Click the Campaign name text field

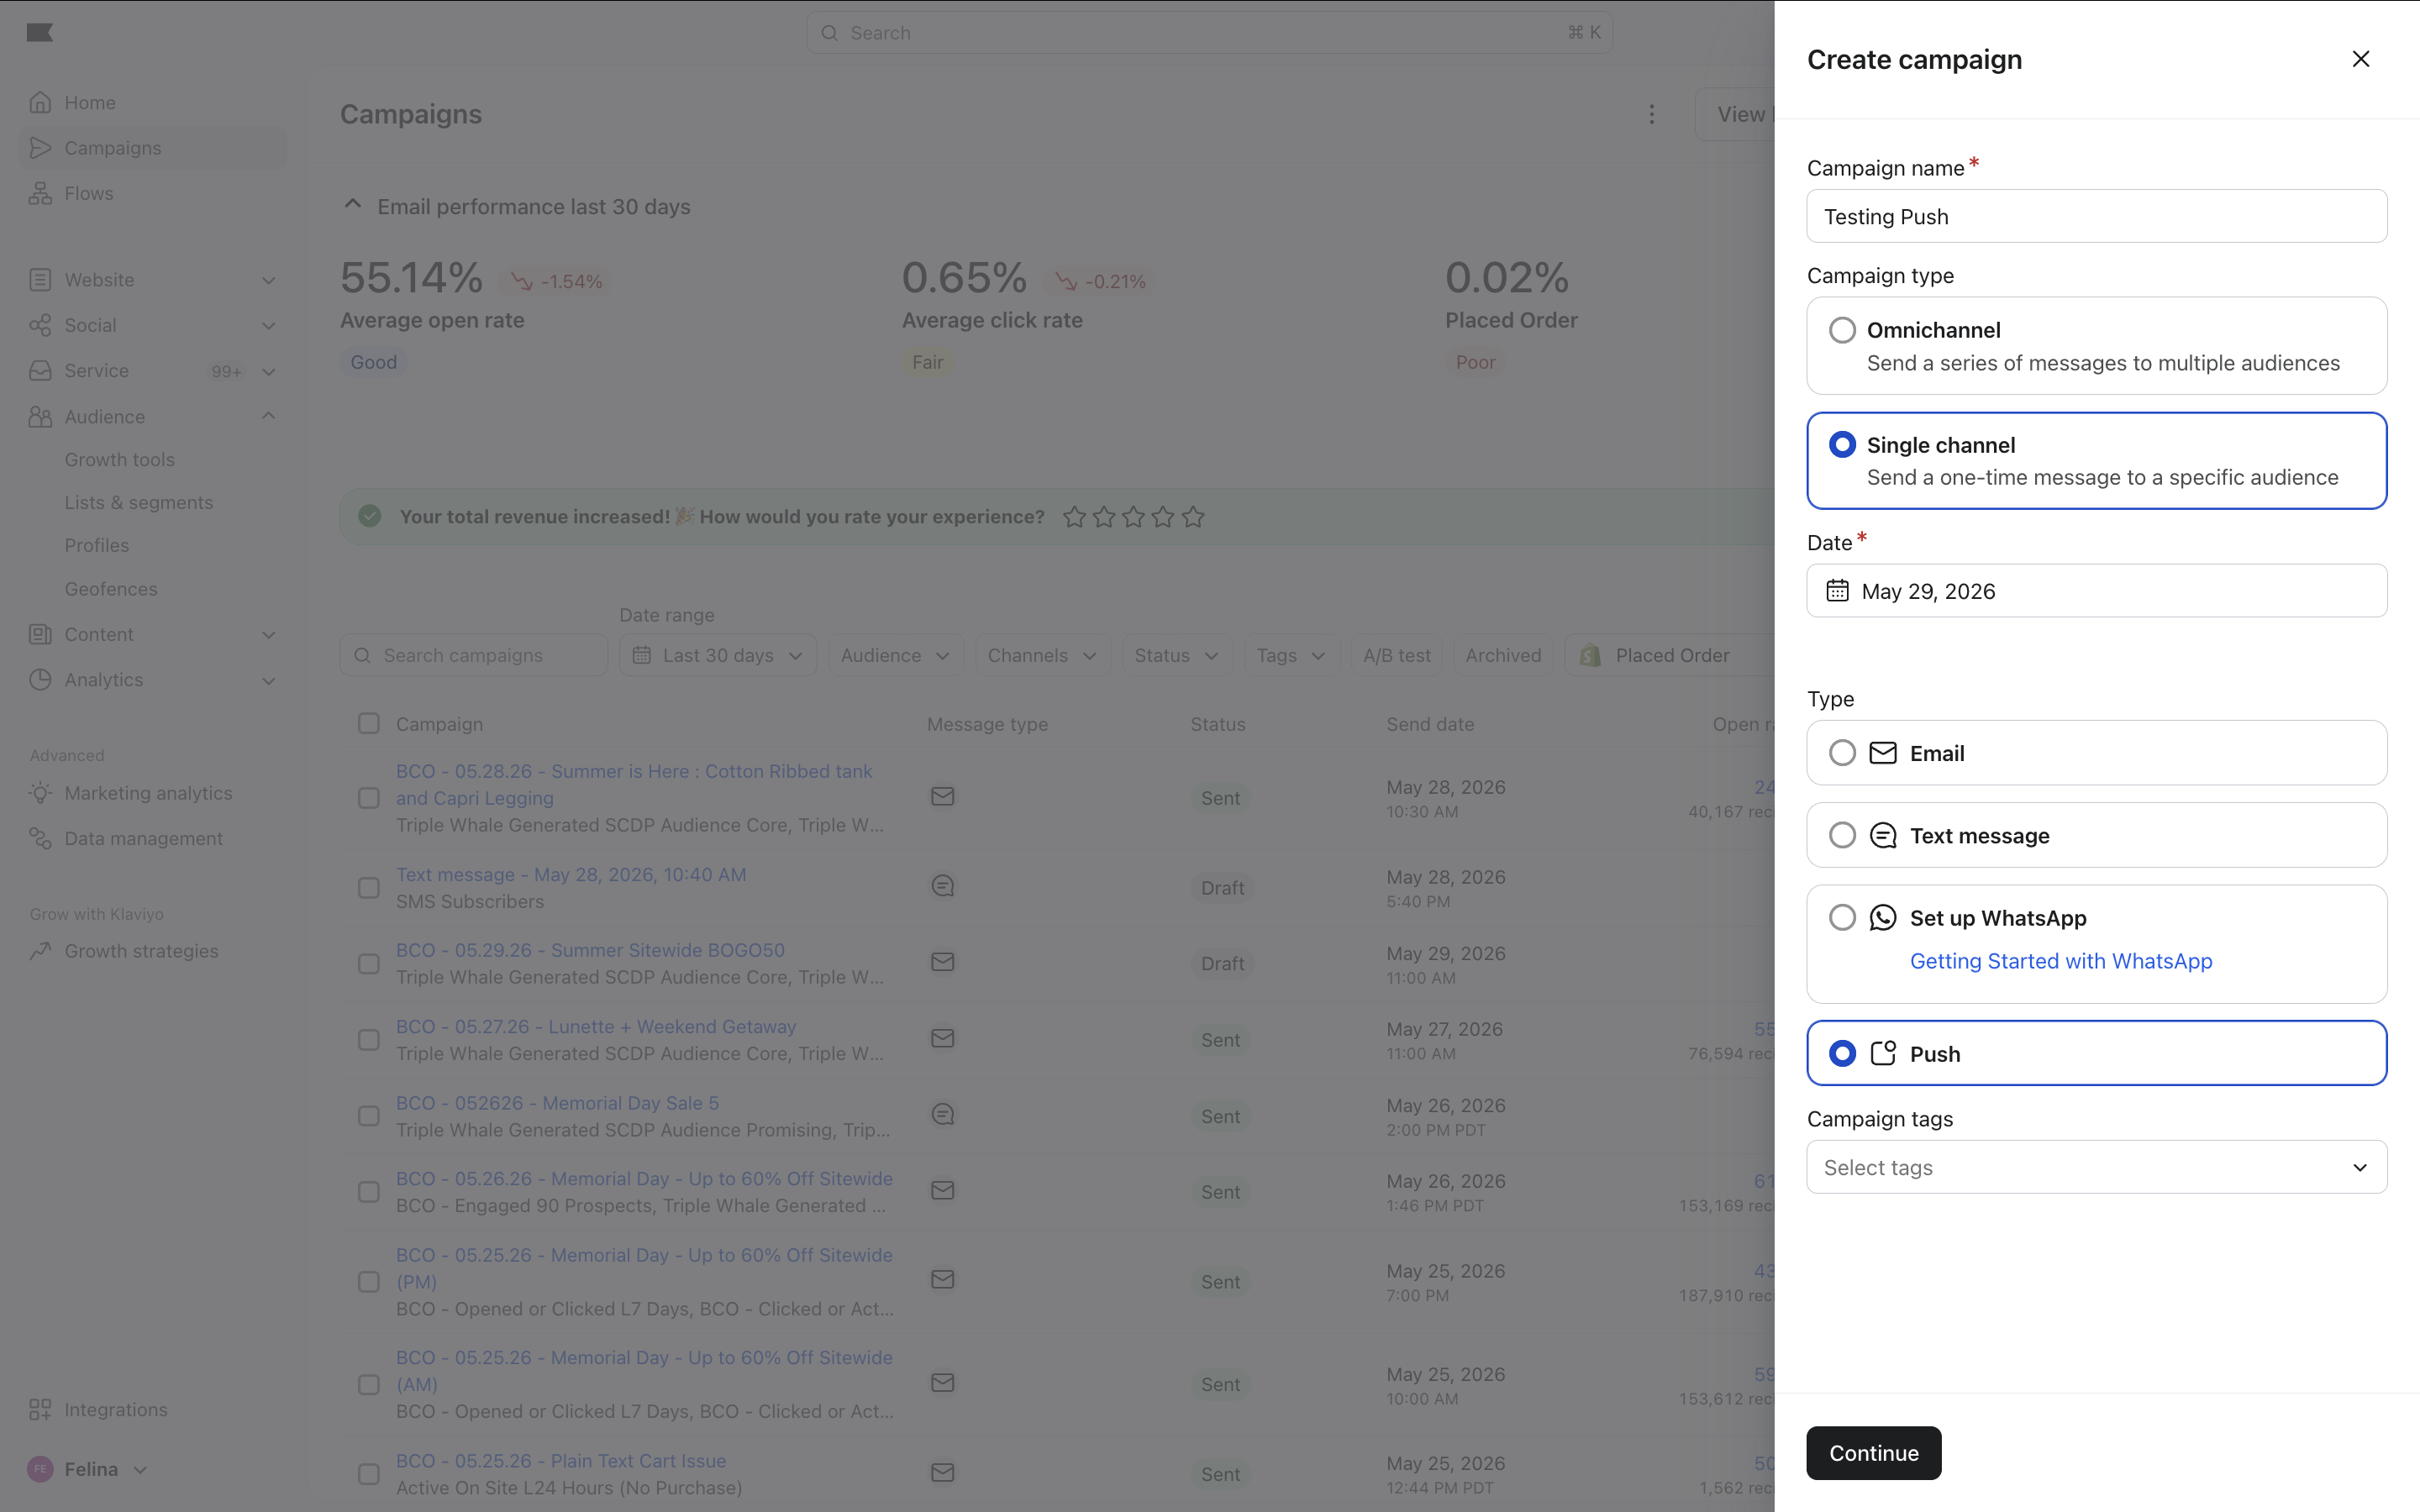point(2097,216)
